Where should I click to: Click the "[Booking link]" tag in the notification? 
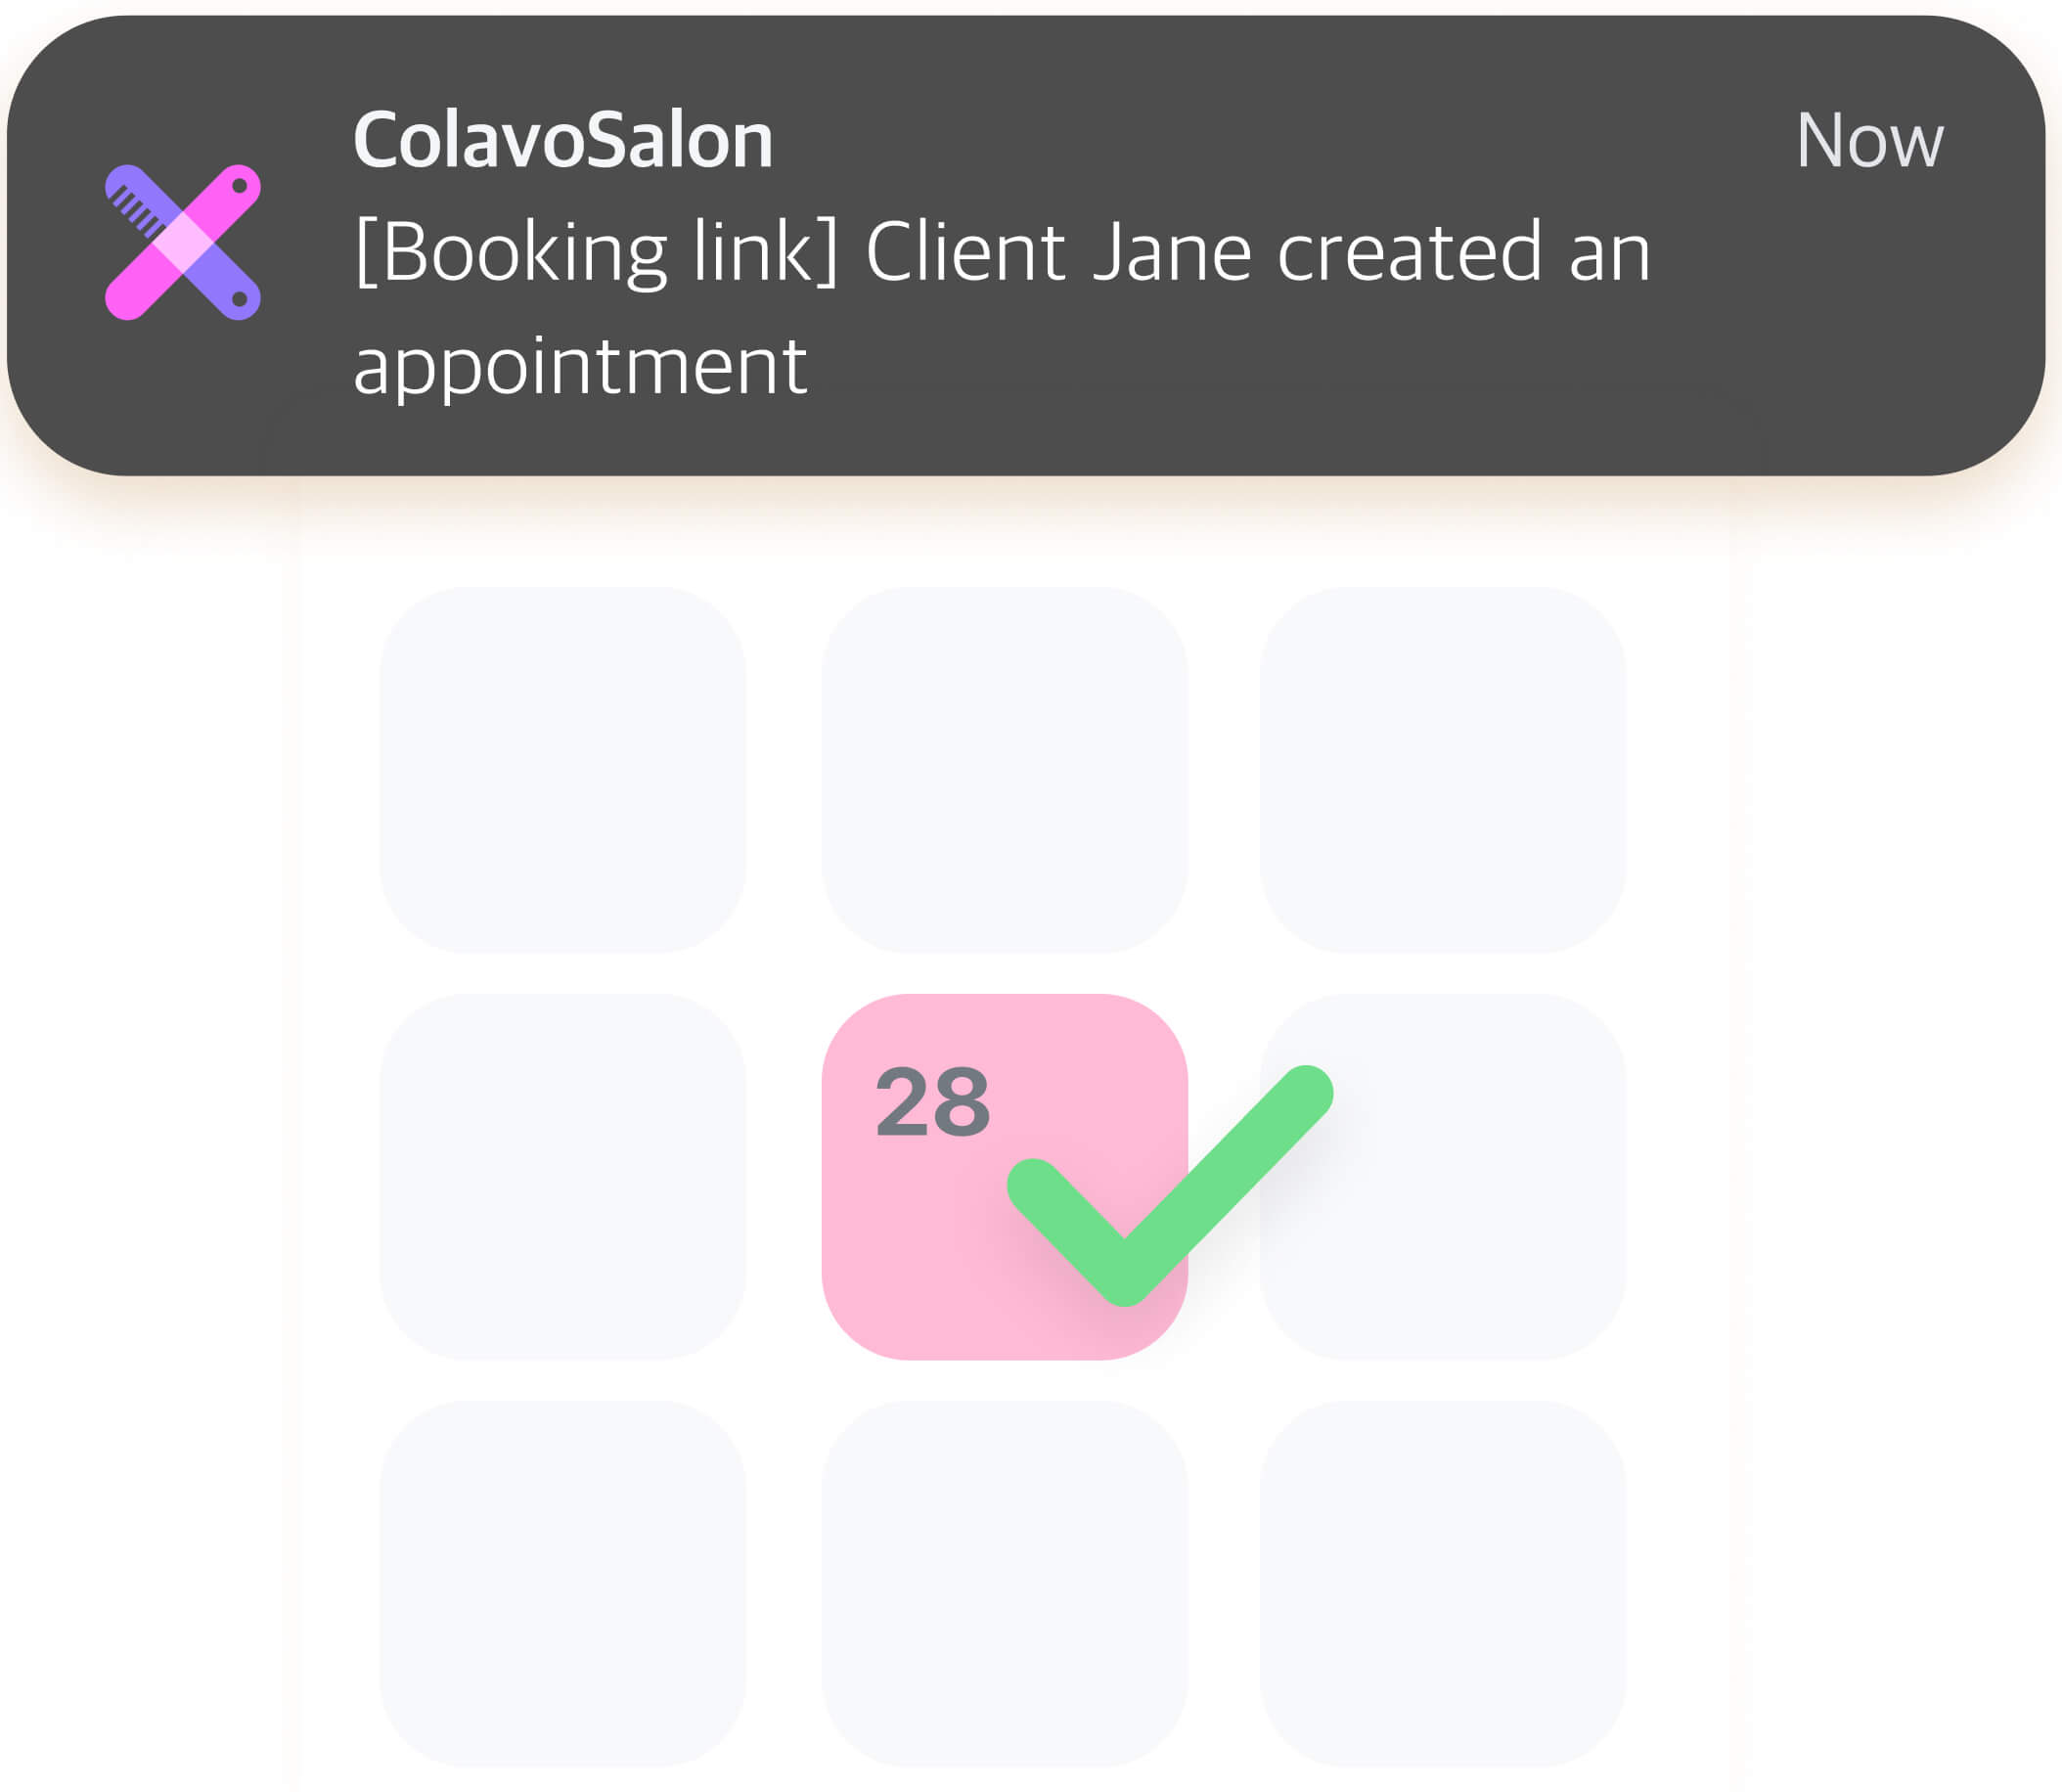tap(596, 252)
